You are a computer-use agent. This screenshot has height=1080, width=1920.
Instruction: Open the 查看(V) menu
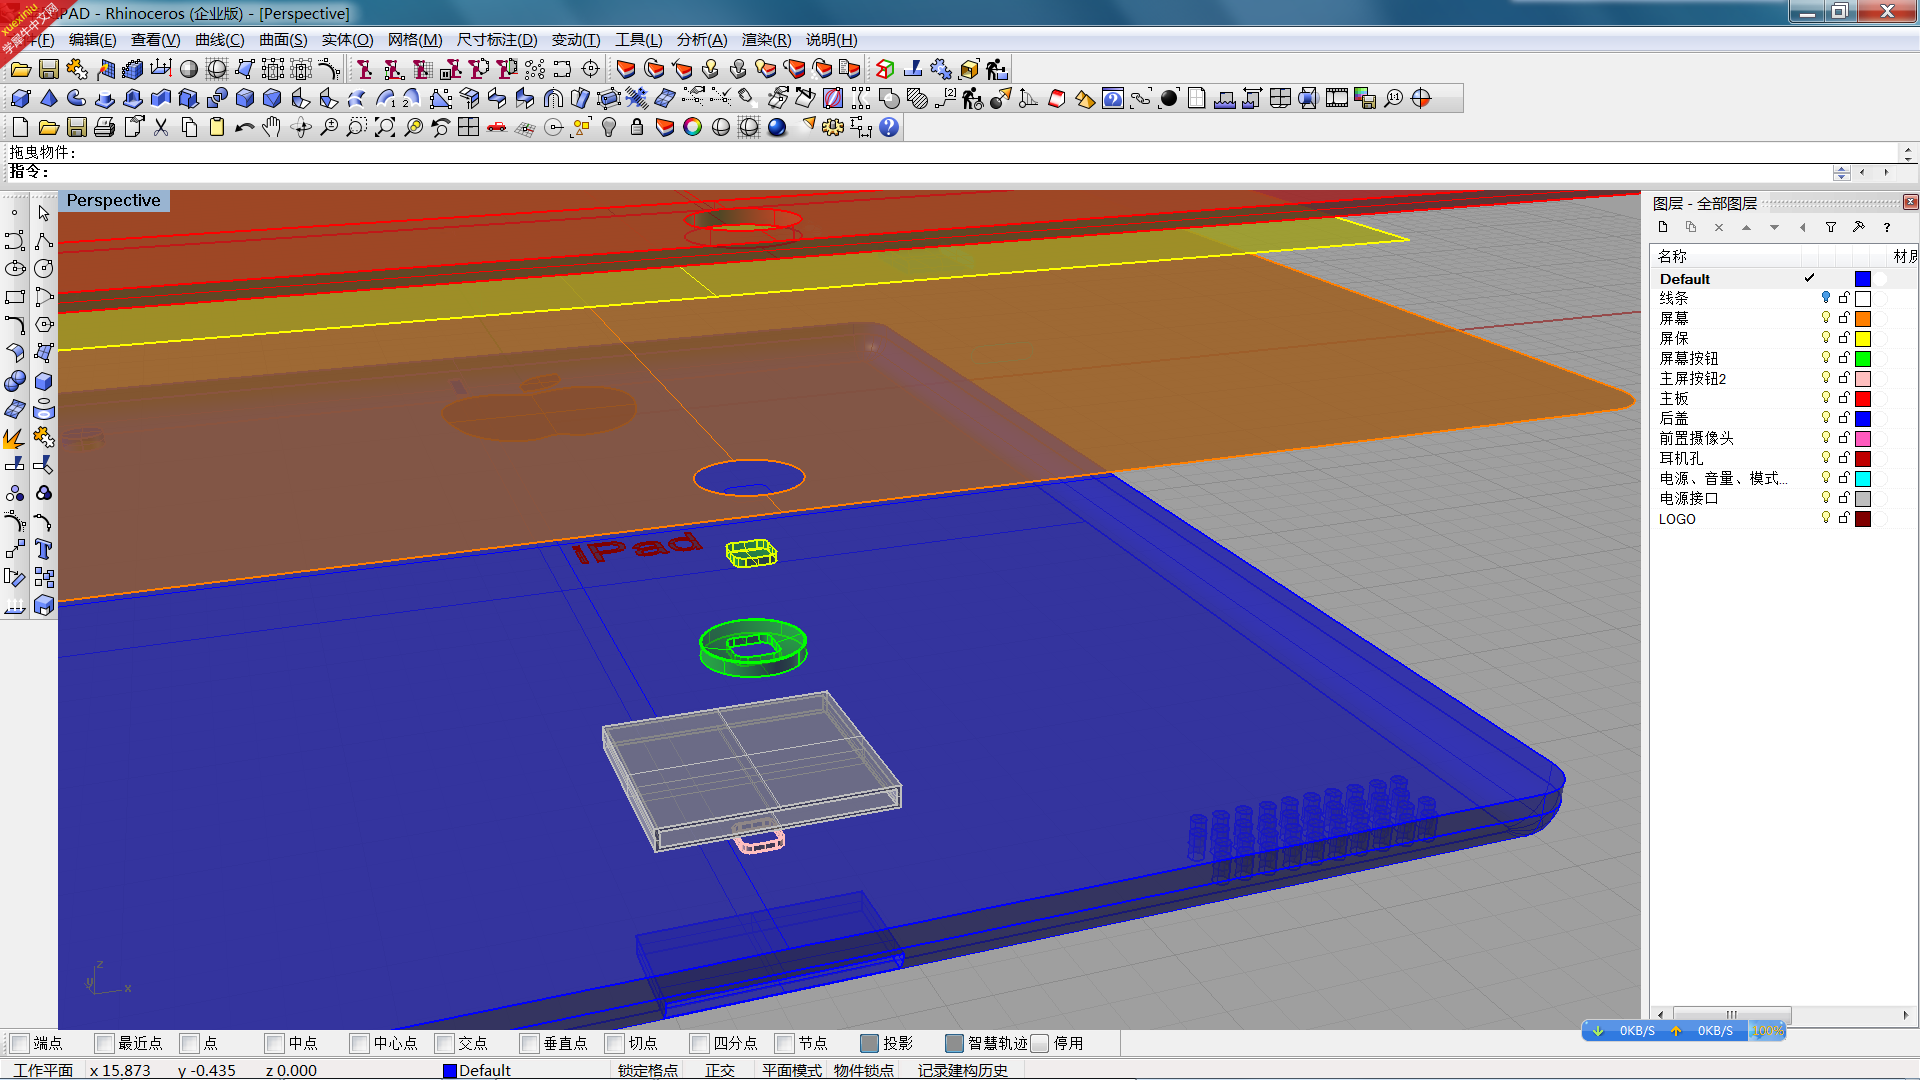(x=155, y=40)
